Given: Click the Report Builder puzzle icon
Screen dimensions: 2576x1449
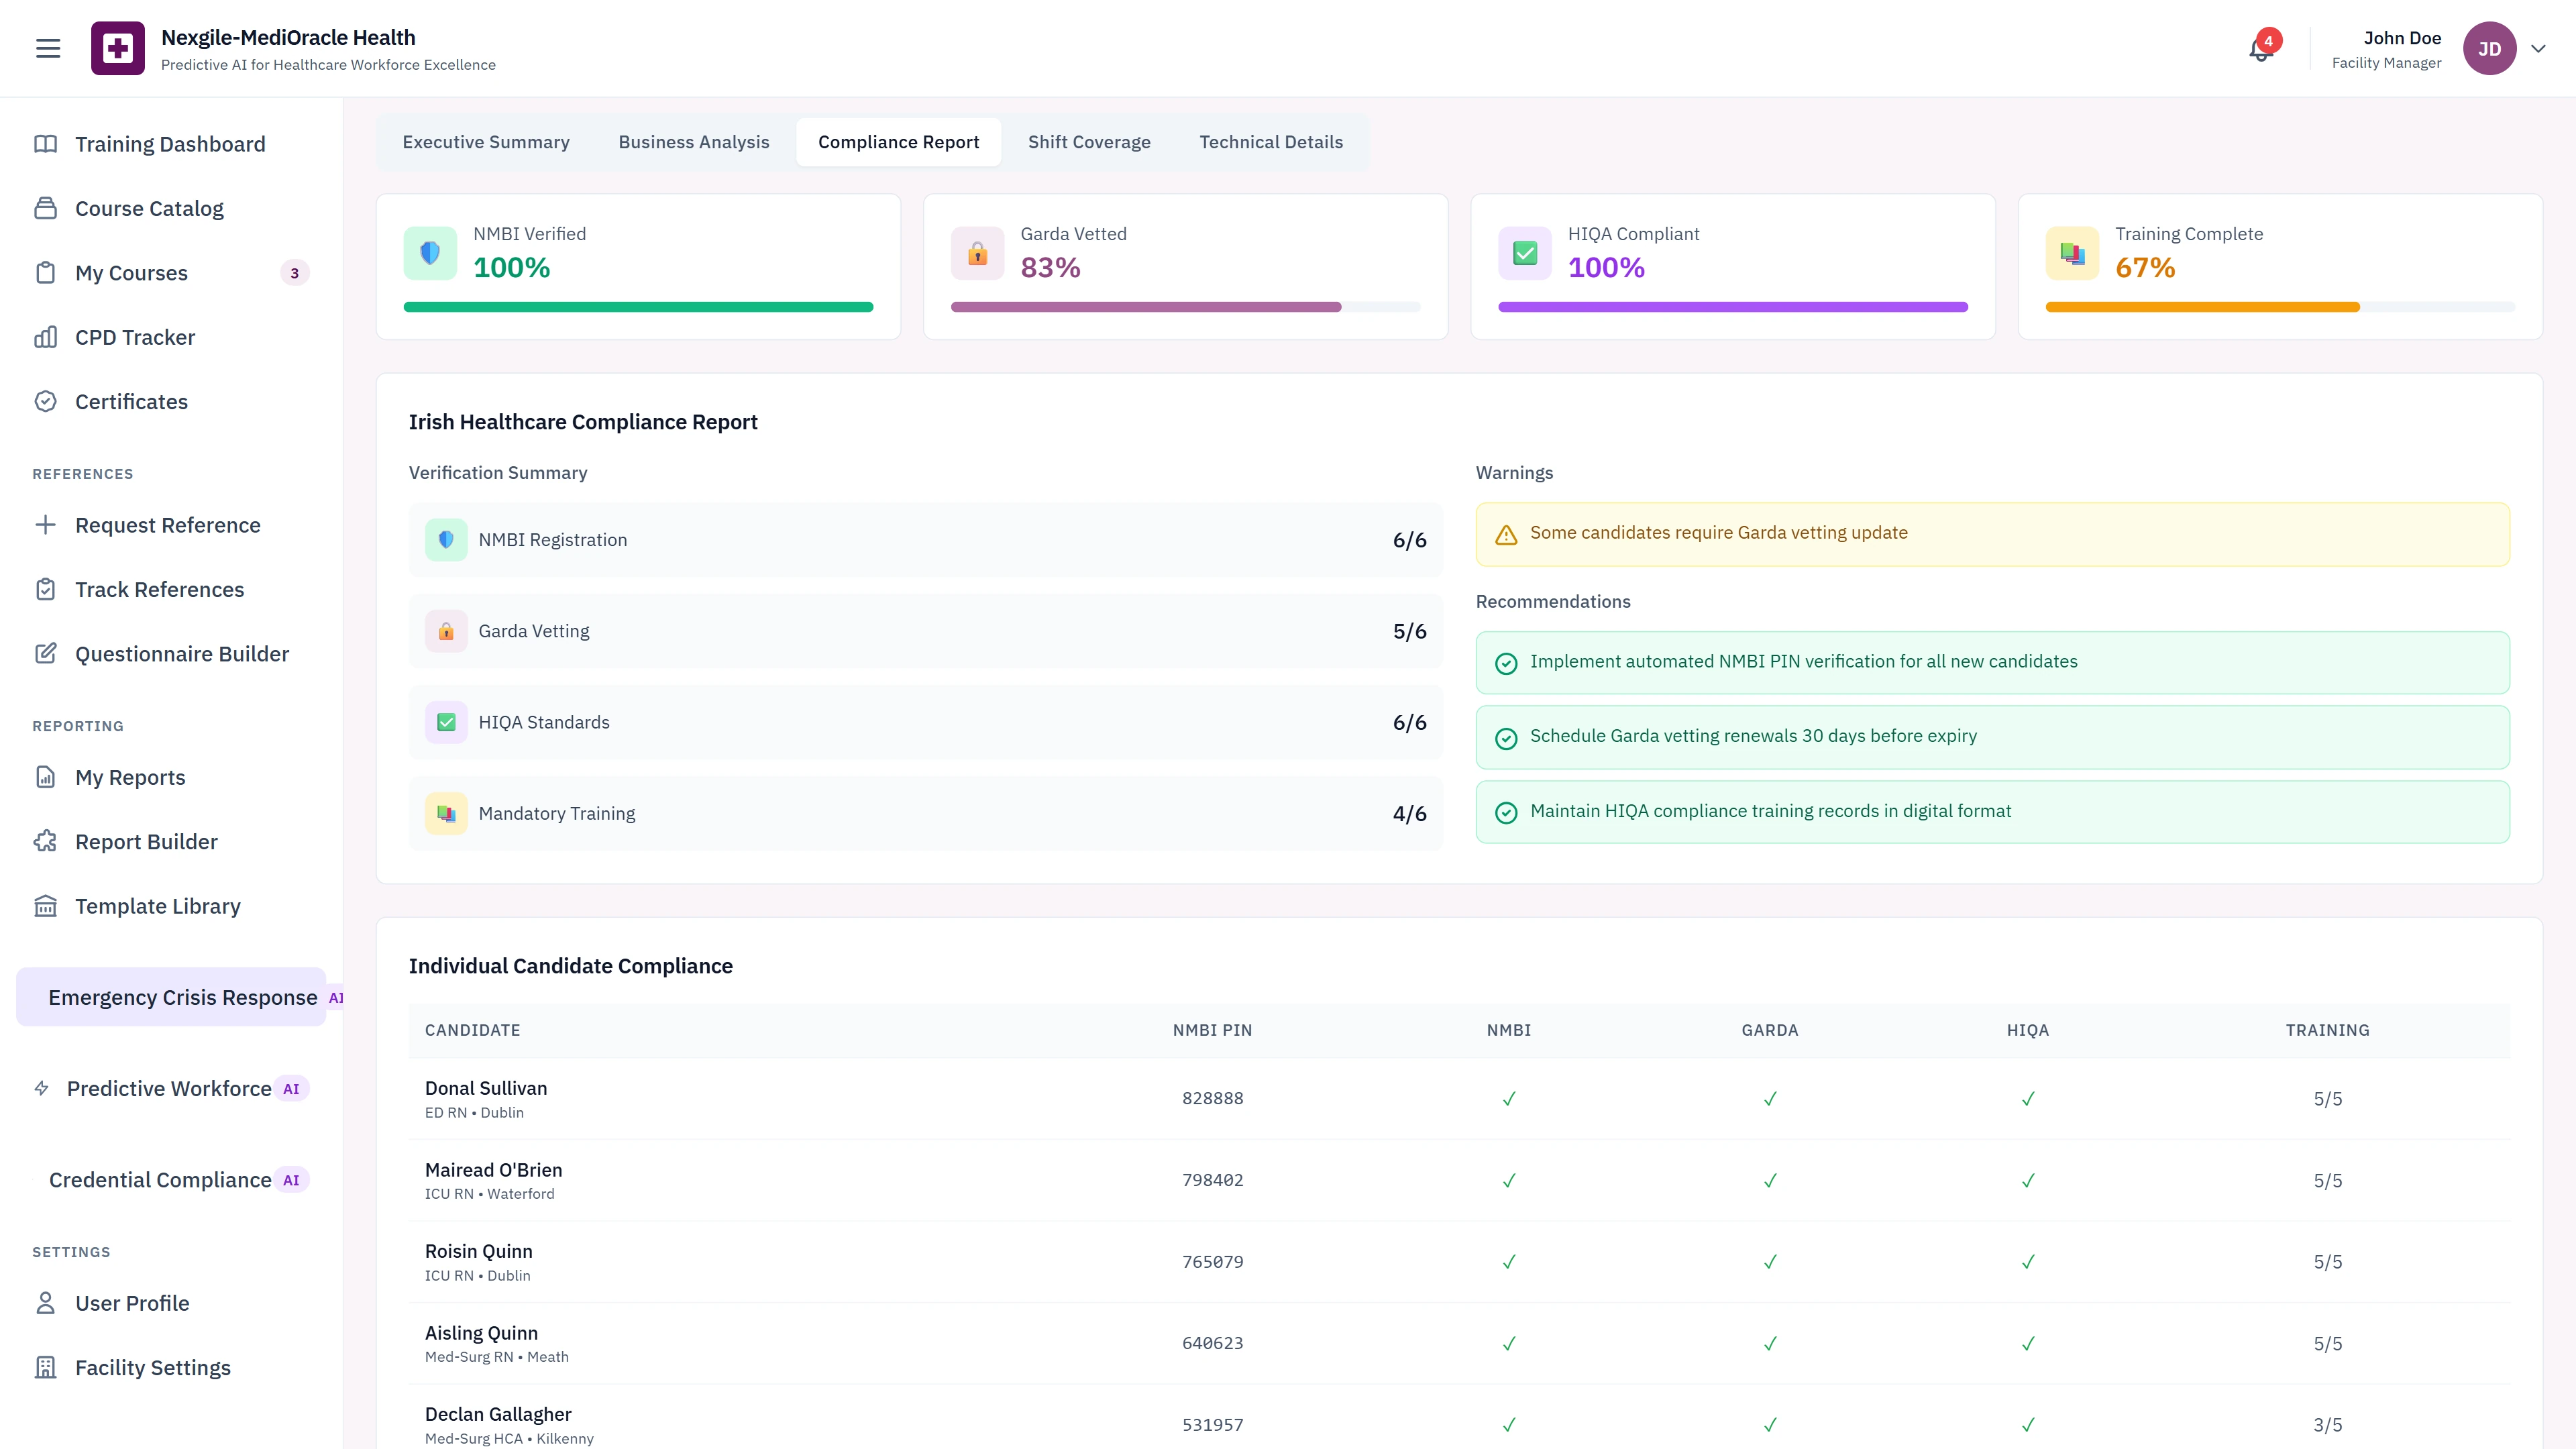Looking at the screenshot, I should [x=45, y=841].
